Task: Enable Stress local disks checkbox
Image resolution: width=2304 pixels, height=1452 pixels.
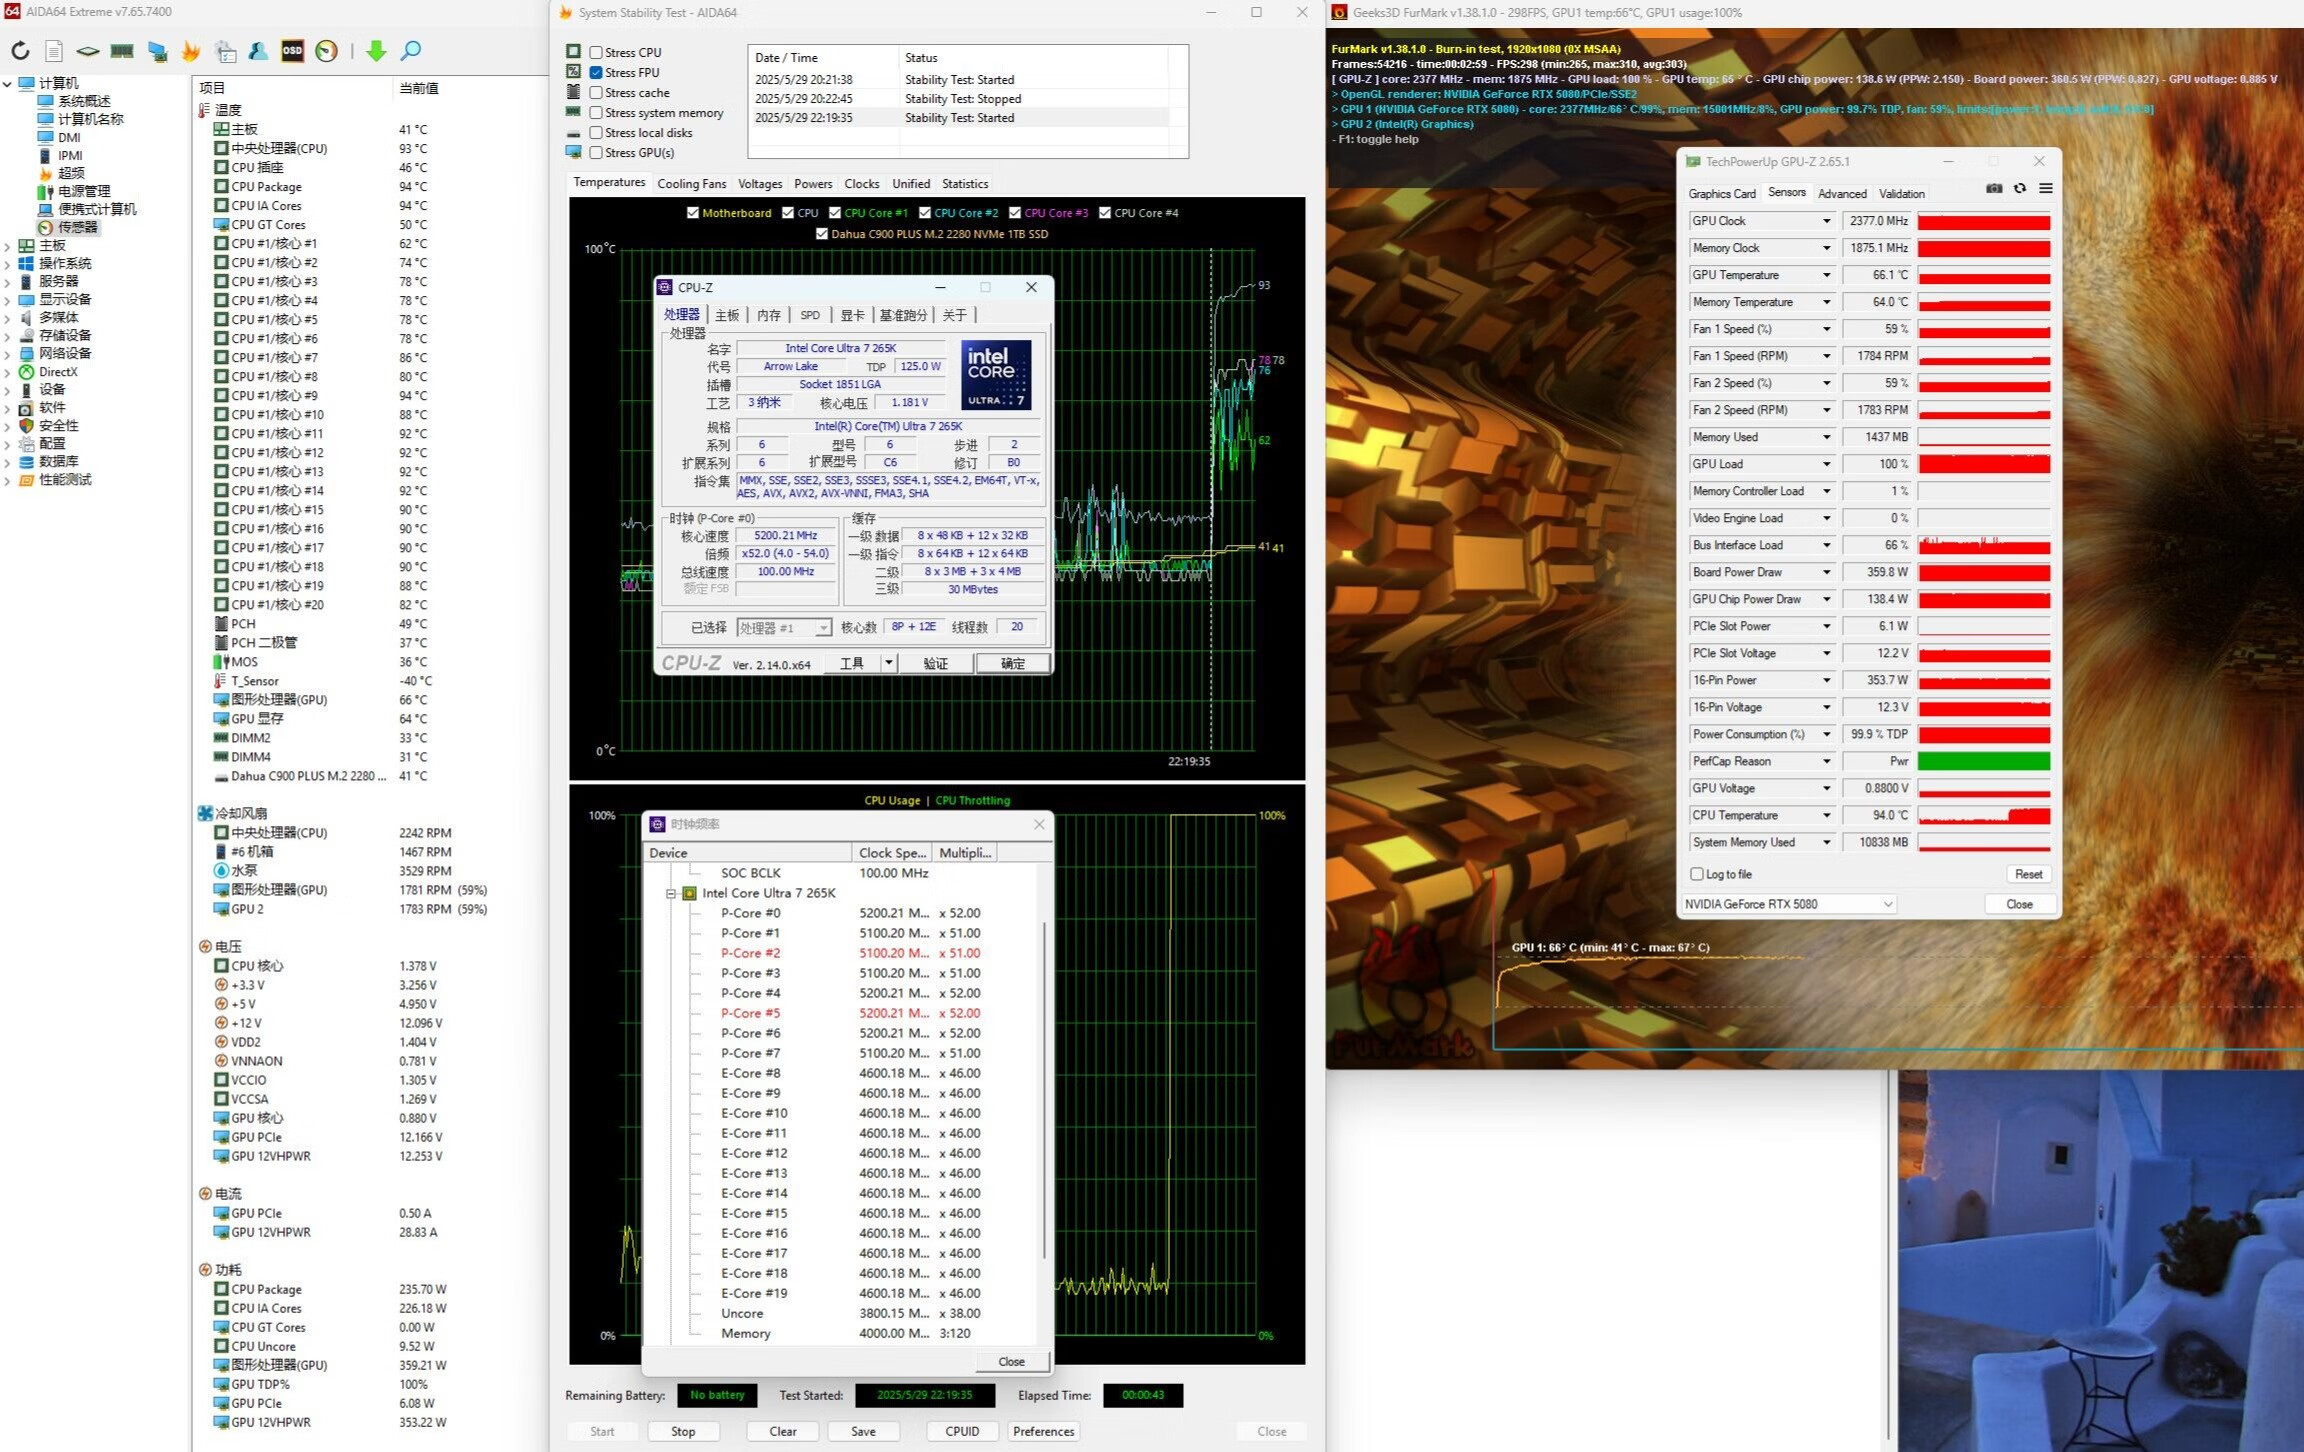Action: click(x=596, y=132)
